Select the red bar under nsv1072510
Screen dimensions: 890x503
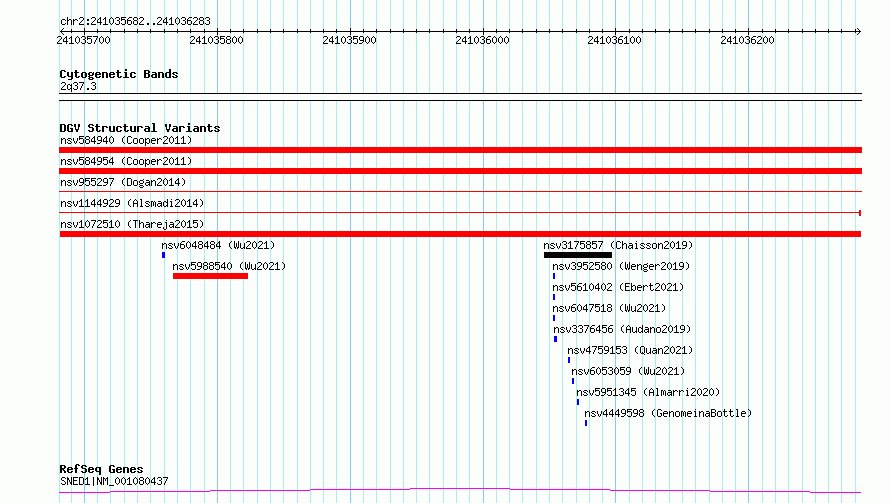click(460, 234)
